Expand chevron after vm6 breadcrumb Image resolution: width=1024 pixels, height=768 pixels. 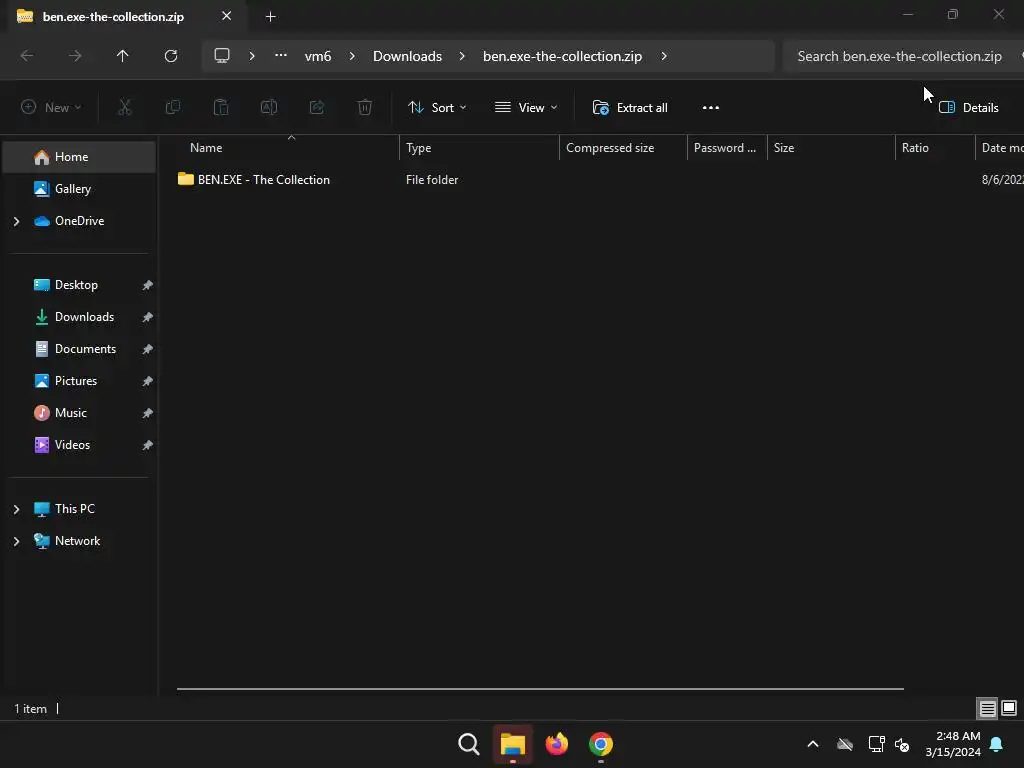tap(353, 56)
